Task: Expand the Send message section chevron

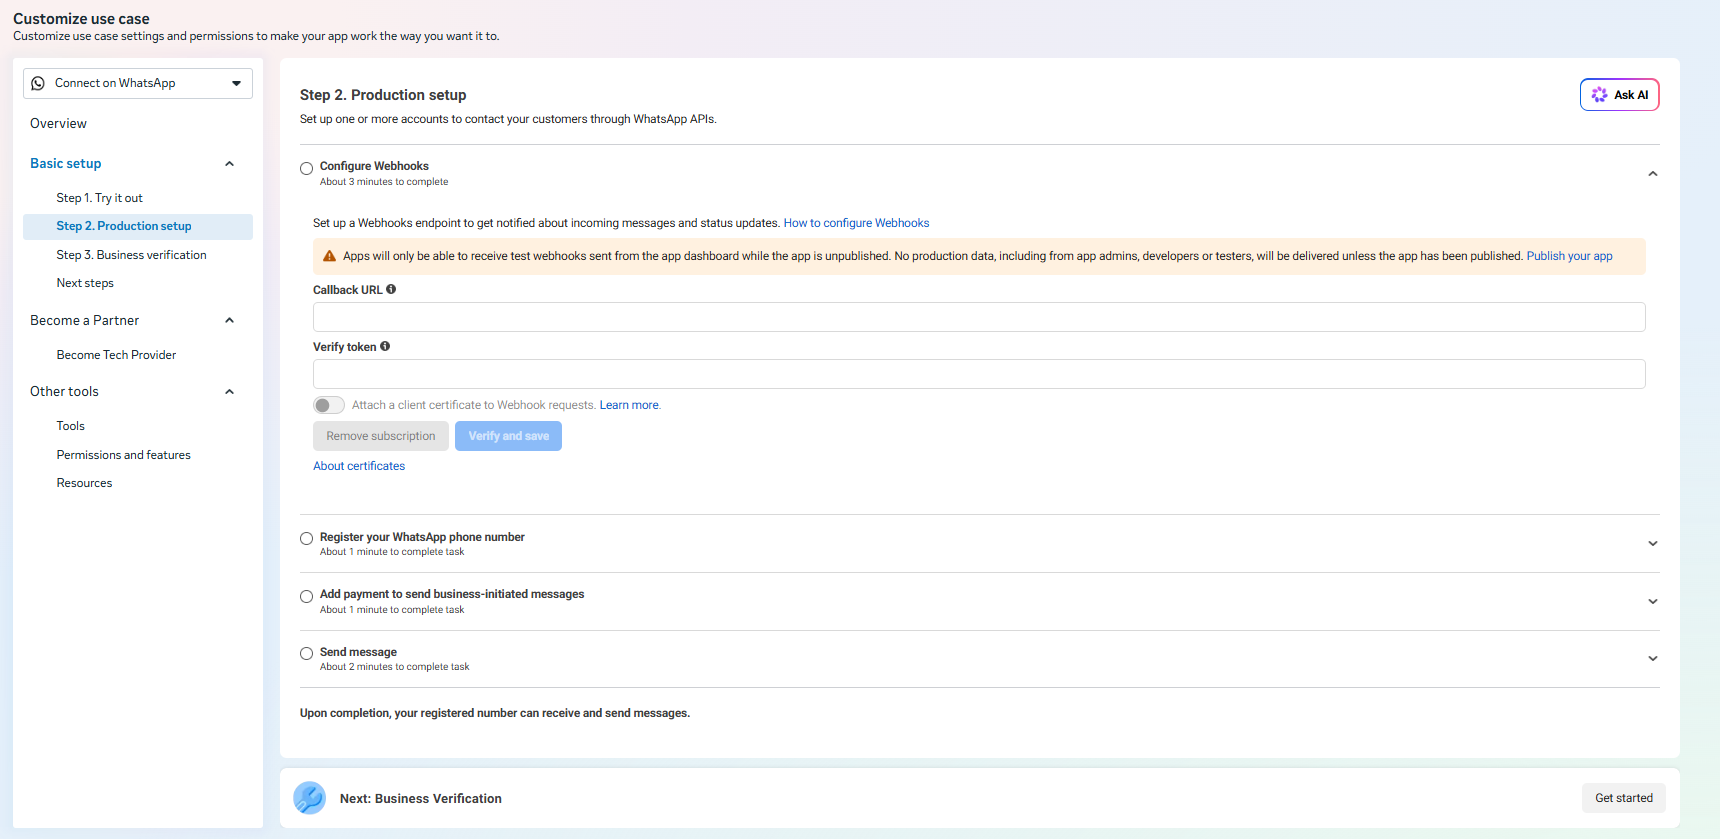Action: [1653, 659]
